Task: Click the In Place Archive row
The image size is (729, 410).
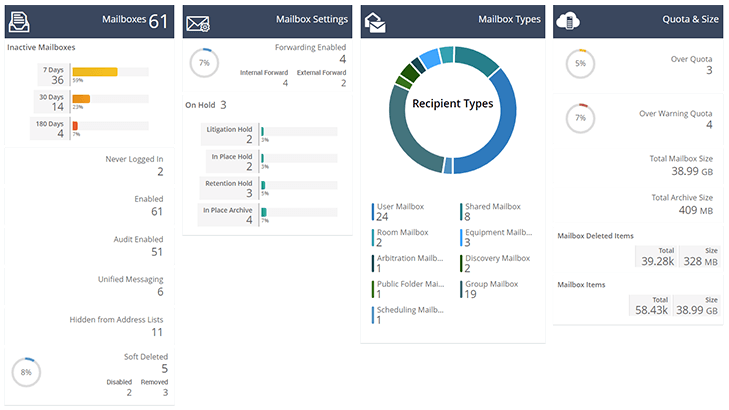Action: (x=268, y=215)
